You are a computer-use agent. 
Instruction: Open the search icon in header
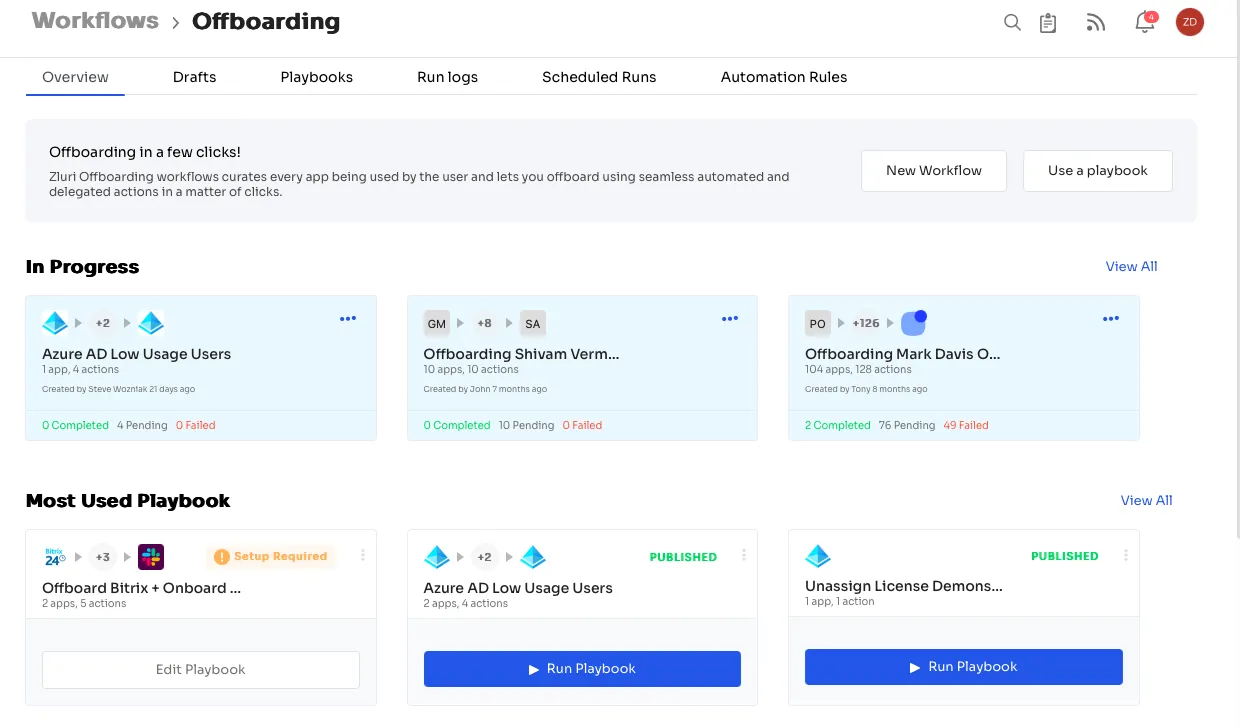[1012, 22]
